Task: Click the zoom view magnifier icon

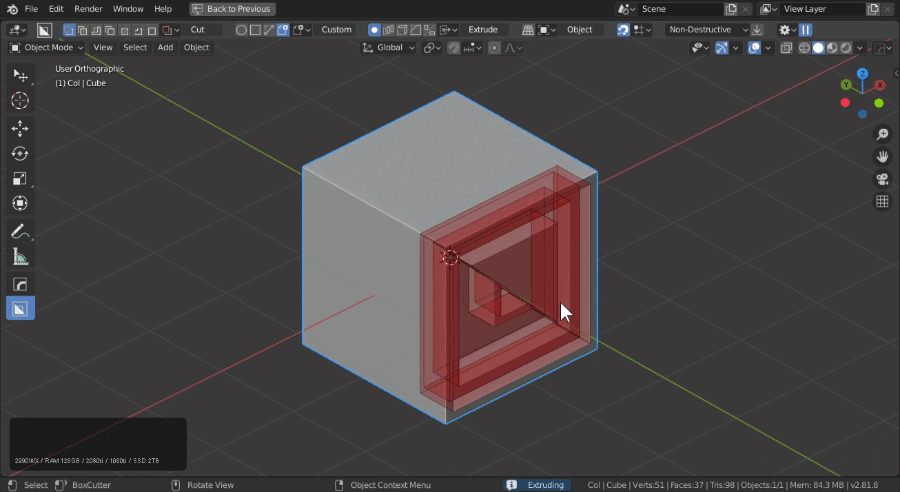Action: click(x=882, y=134)
